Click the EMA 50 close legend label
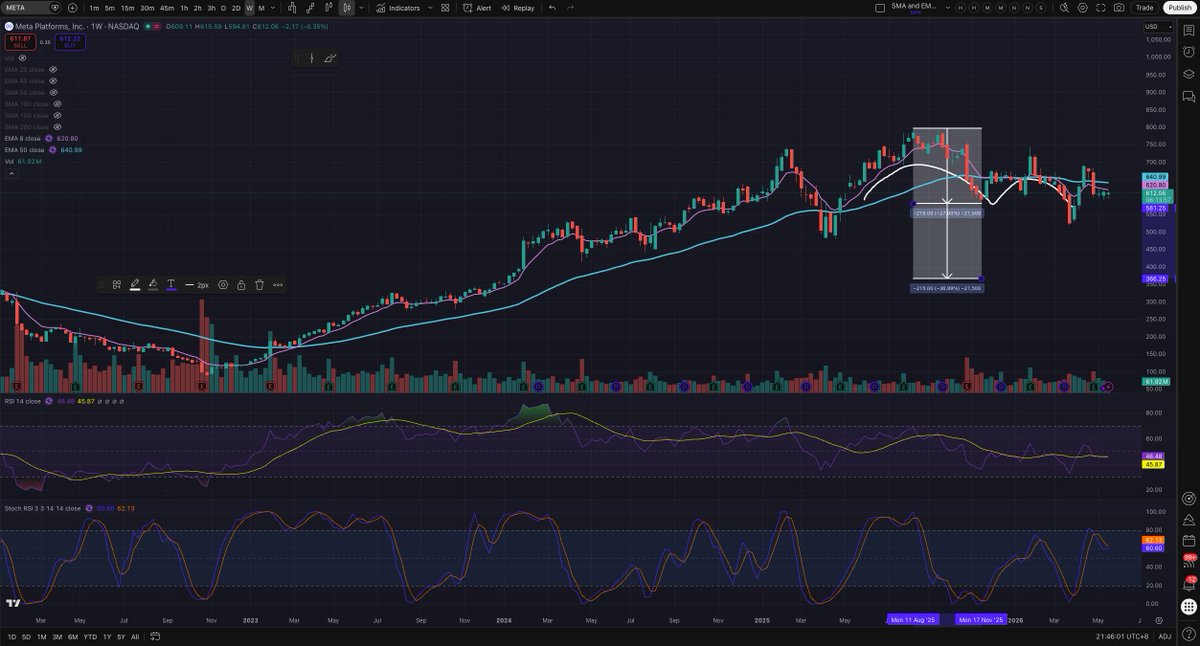1200x646 pixels. click(x=24, y=150)
